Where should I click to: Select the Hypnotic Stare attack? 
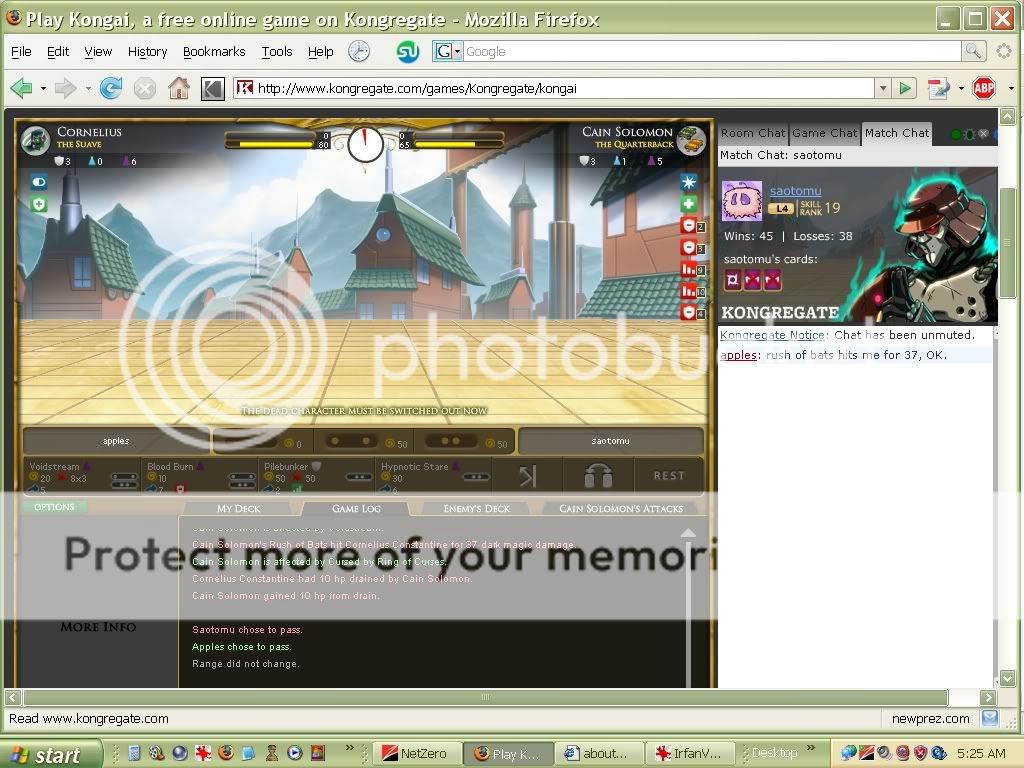coord(434,476)
